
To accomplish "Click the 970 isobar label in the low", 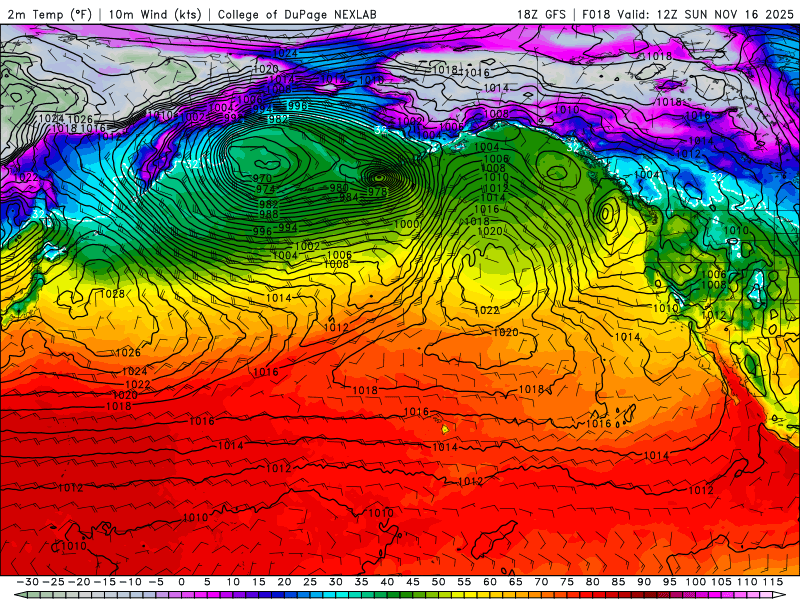I will [262, 179].
